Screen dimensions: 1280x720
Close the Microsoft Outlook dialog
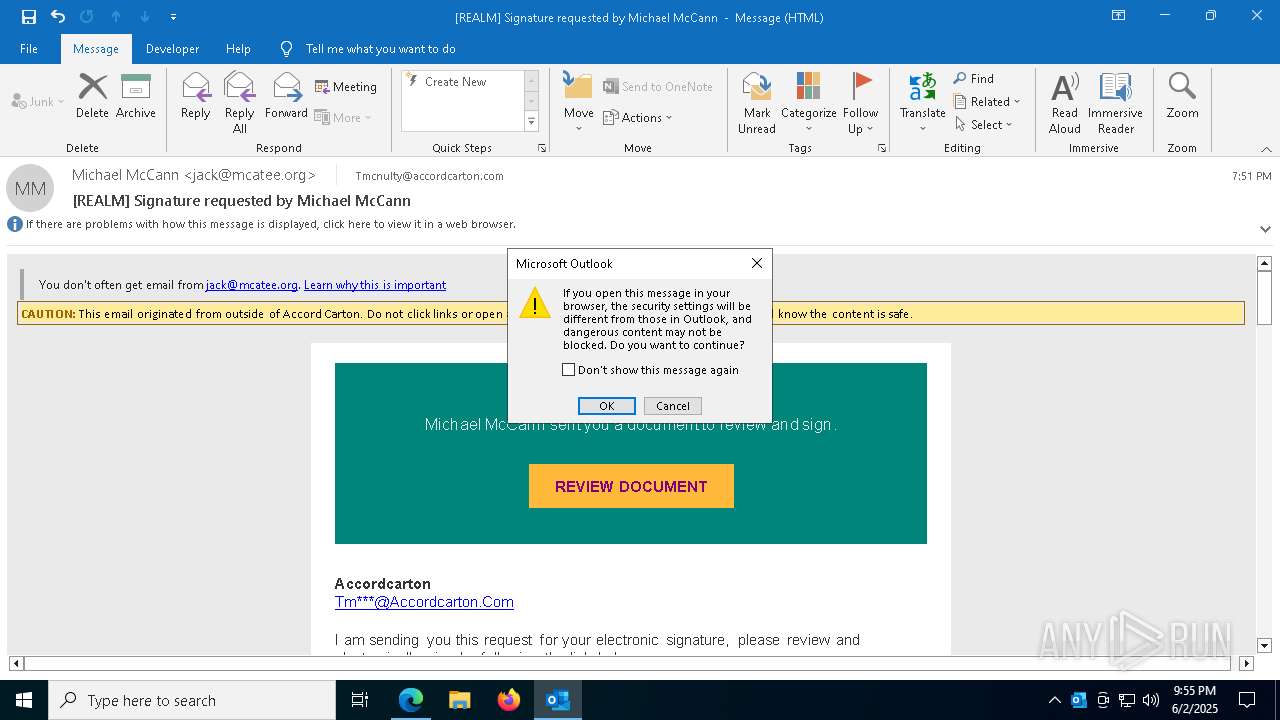(757, 263)
